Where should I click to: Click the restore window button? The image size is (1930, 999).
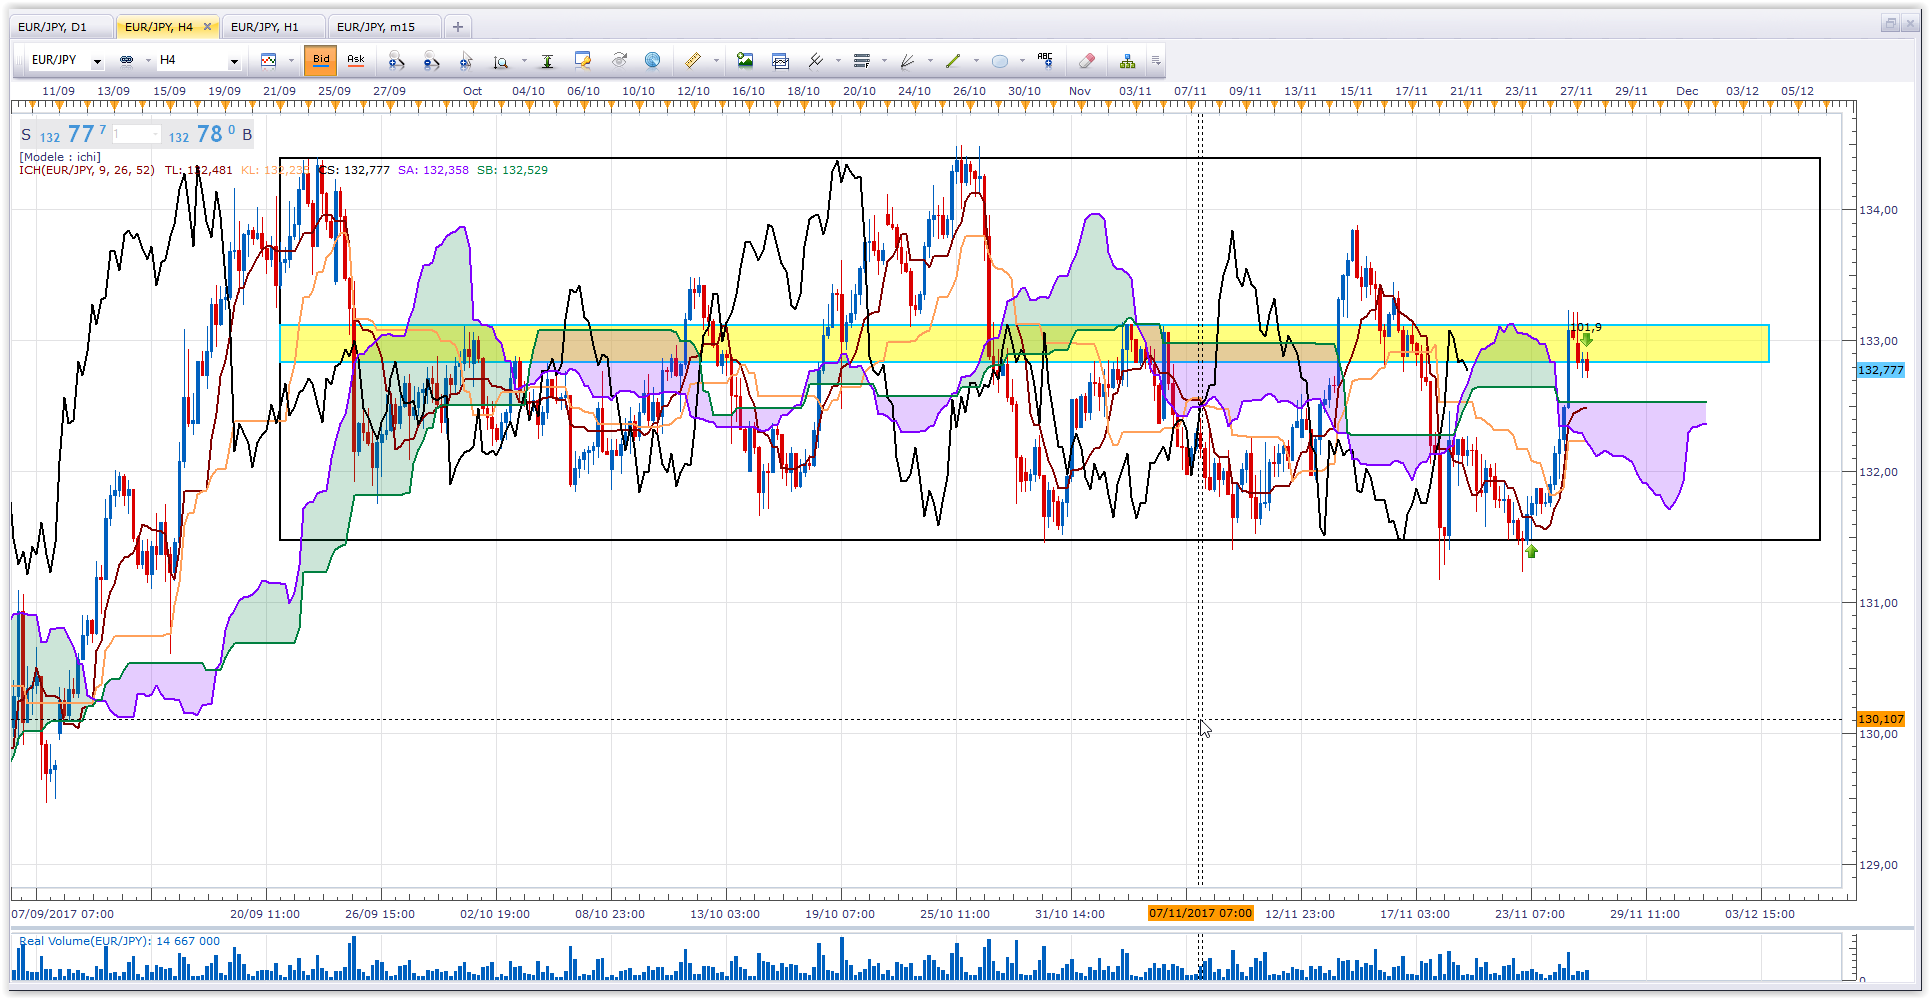tap(1890, 24)
